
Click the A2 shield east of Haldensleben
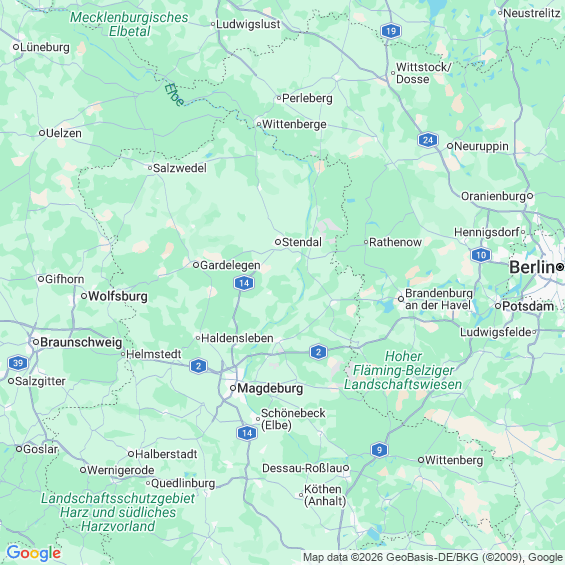coord(318,352)
